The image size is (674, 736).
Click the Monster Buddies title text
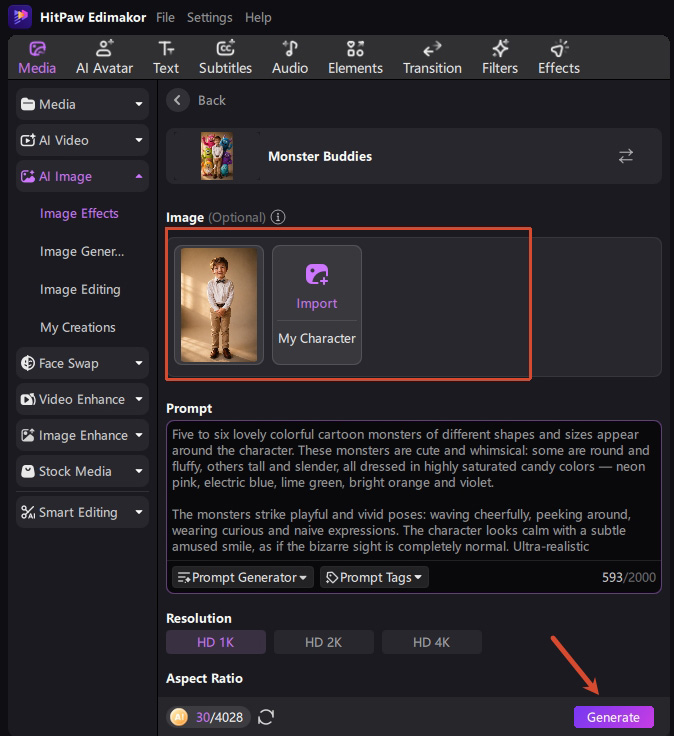[320, 156]
